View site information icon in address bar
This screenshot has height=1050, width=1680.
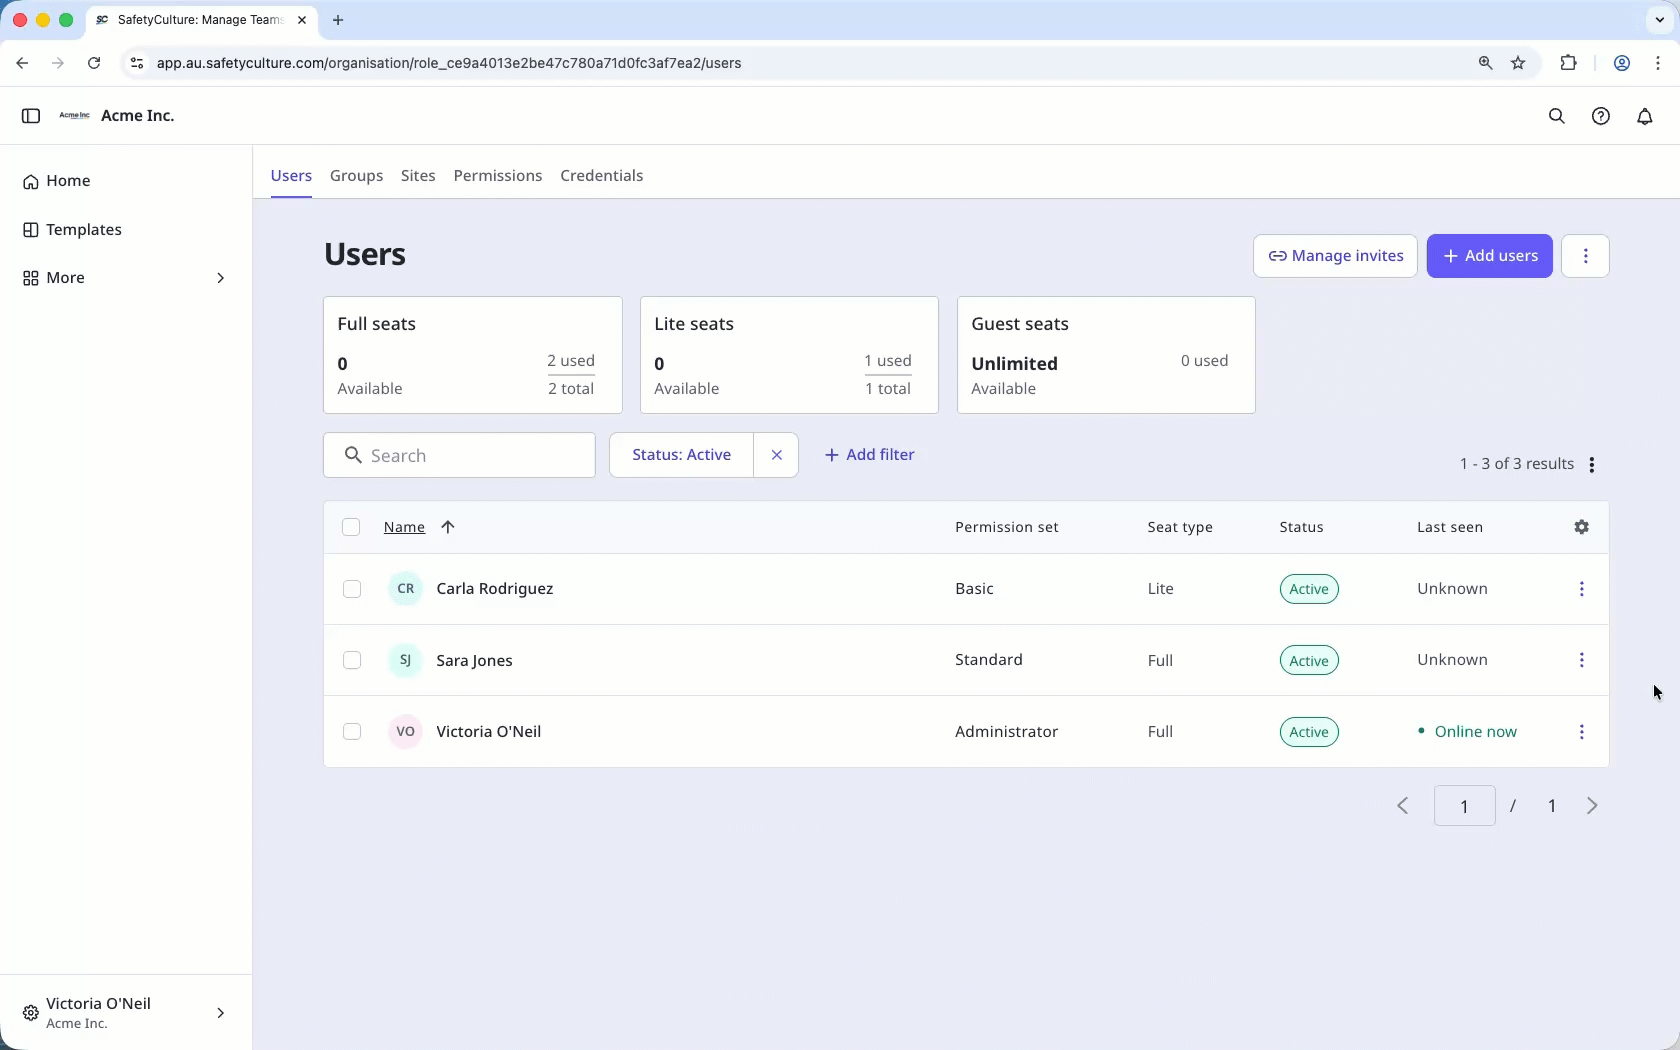click(137, 63)
